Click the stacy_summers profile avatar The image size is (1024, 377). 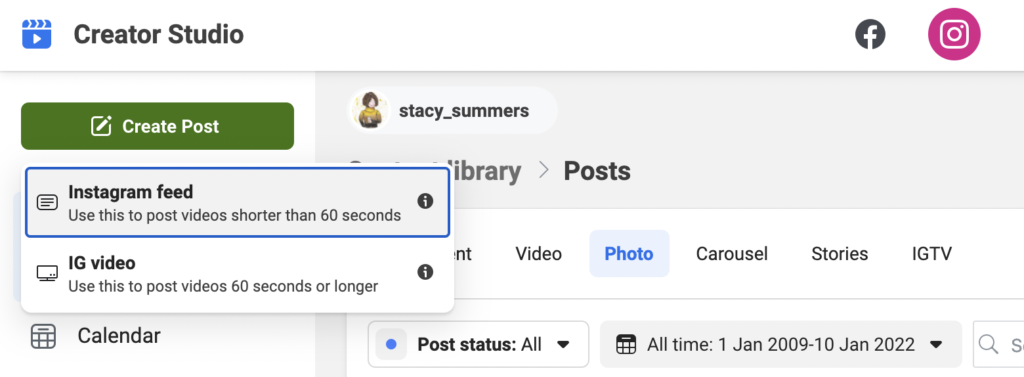point(370,110)
